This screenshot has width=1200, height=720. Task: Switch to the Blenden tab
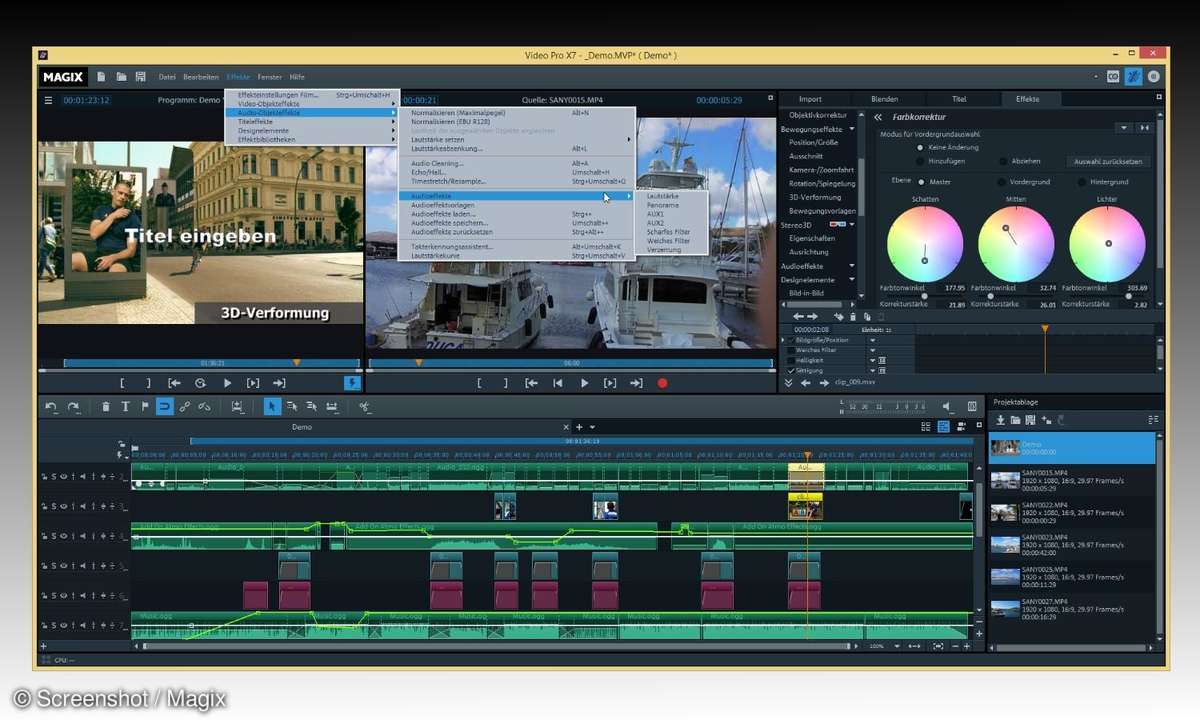click(884, 99)
